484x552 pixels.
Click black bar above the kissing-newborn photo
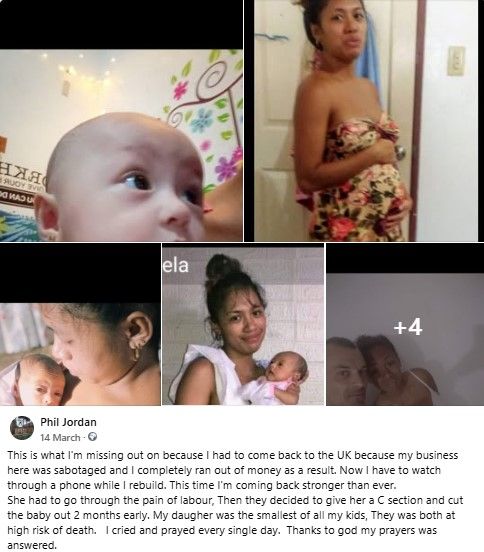(80, 273)
